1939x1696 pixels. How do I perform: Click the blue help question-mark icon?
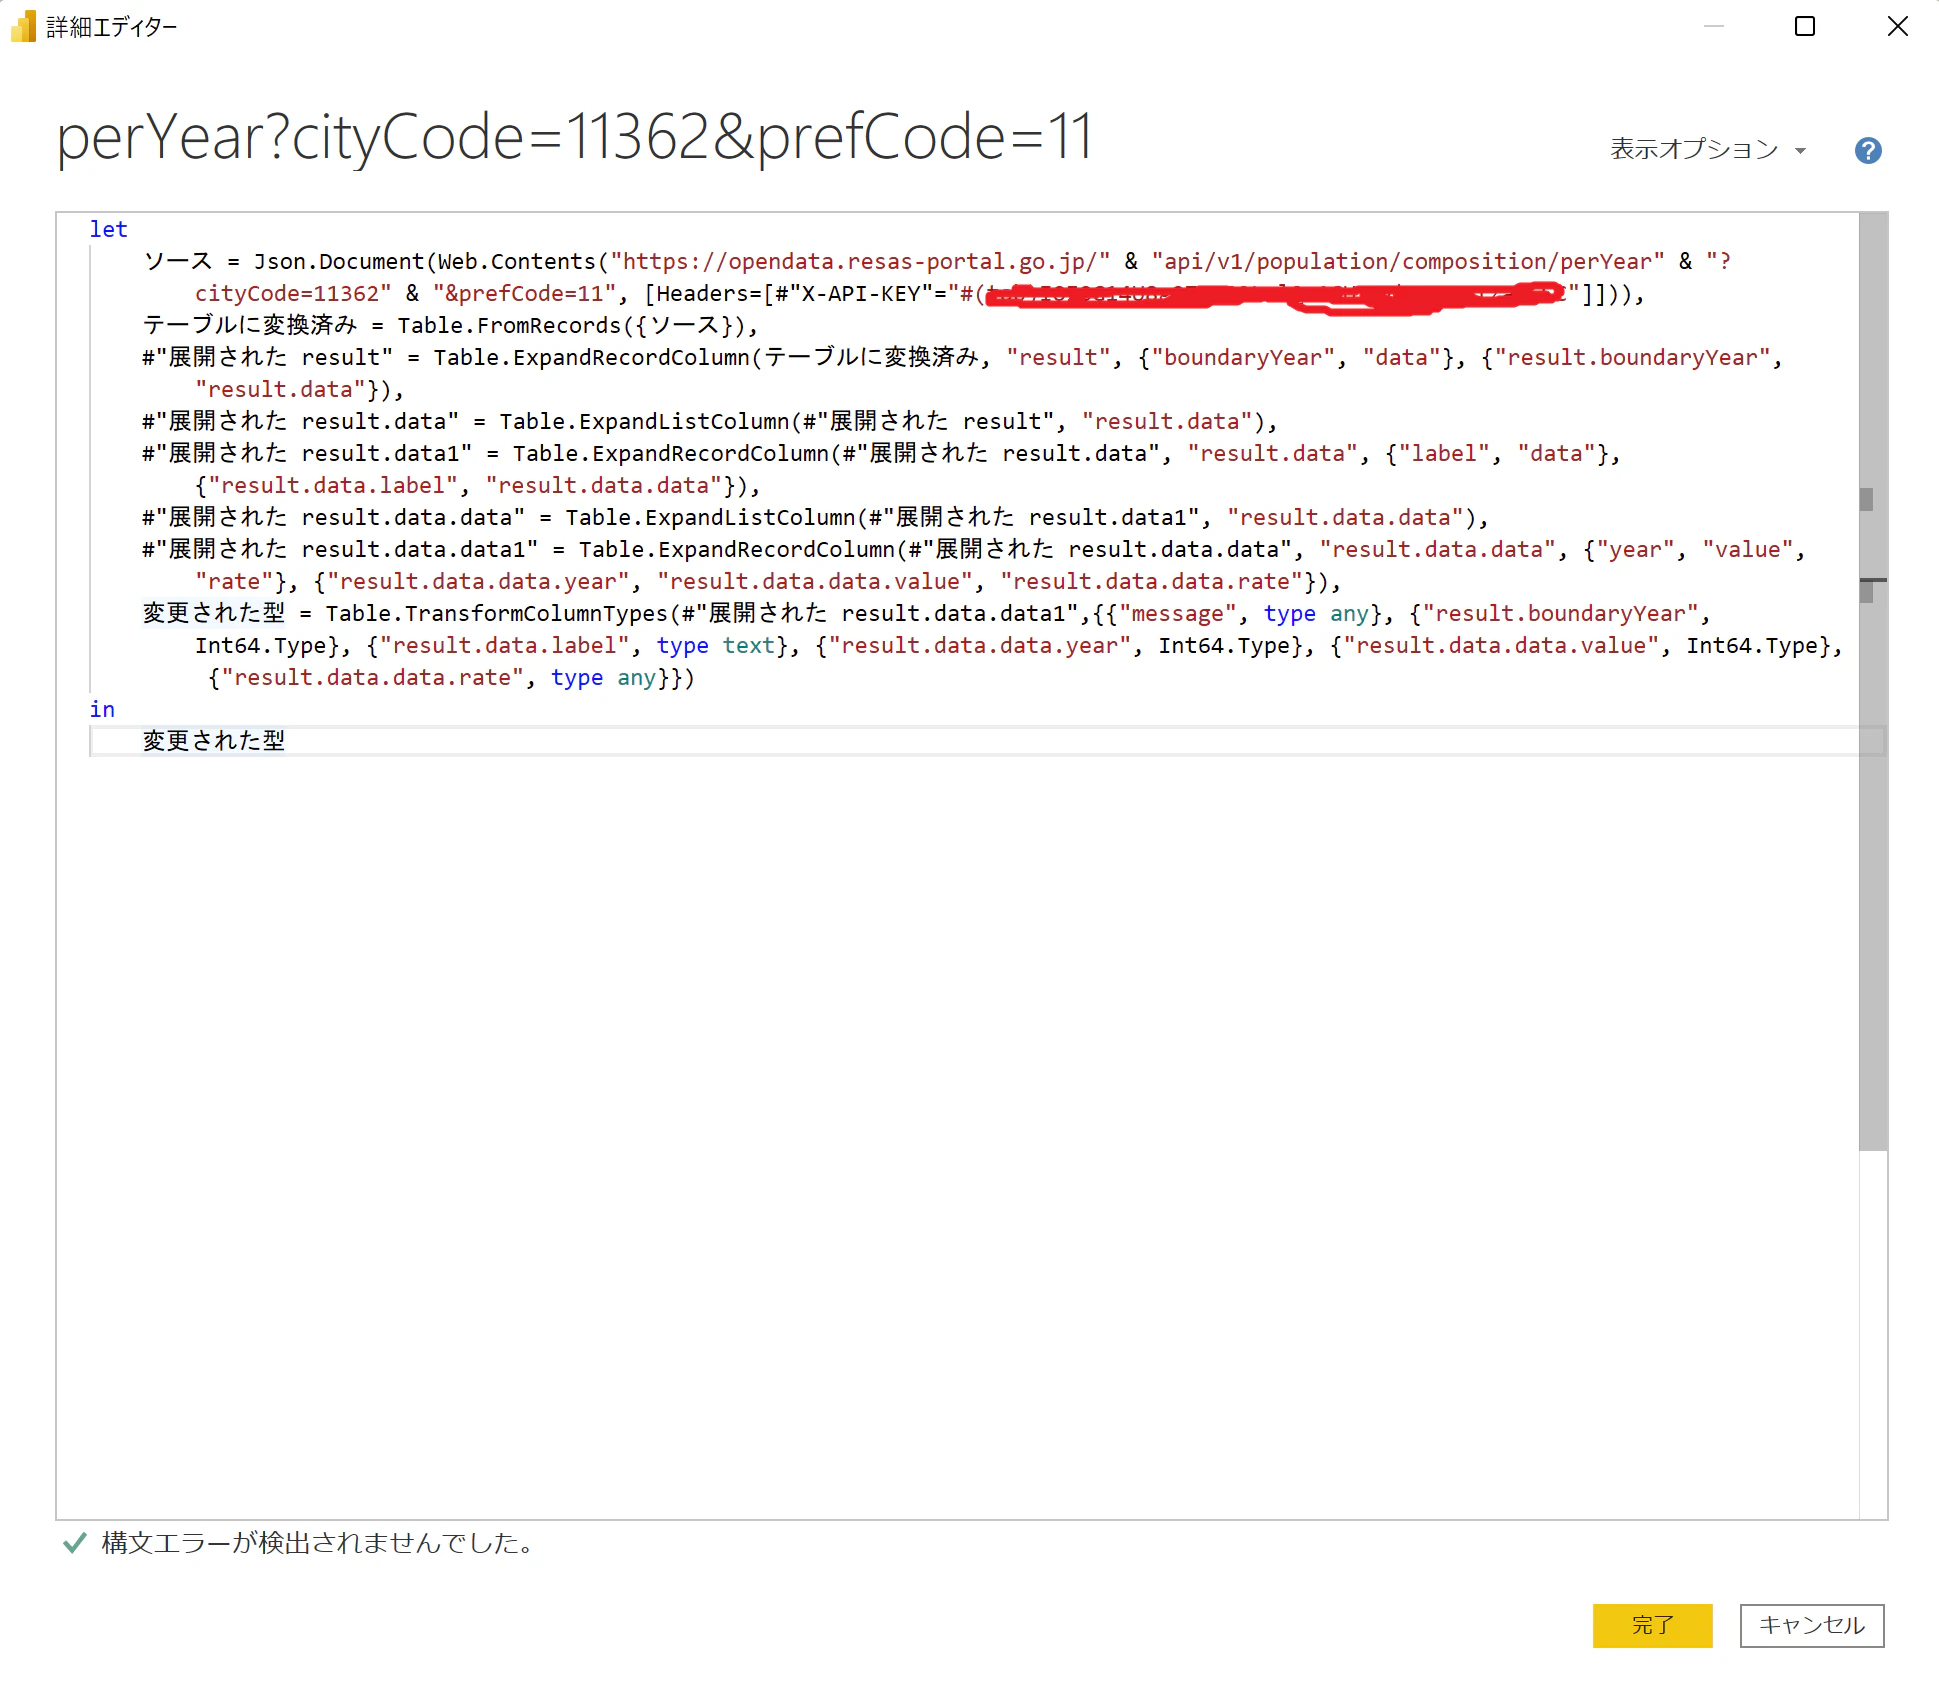coord(1867,151)
